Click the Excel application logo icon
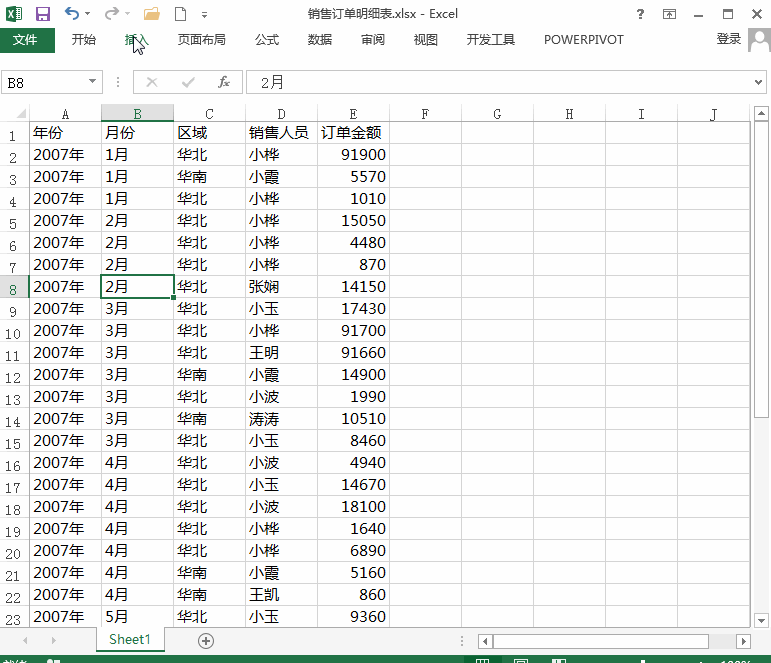 14,14
